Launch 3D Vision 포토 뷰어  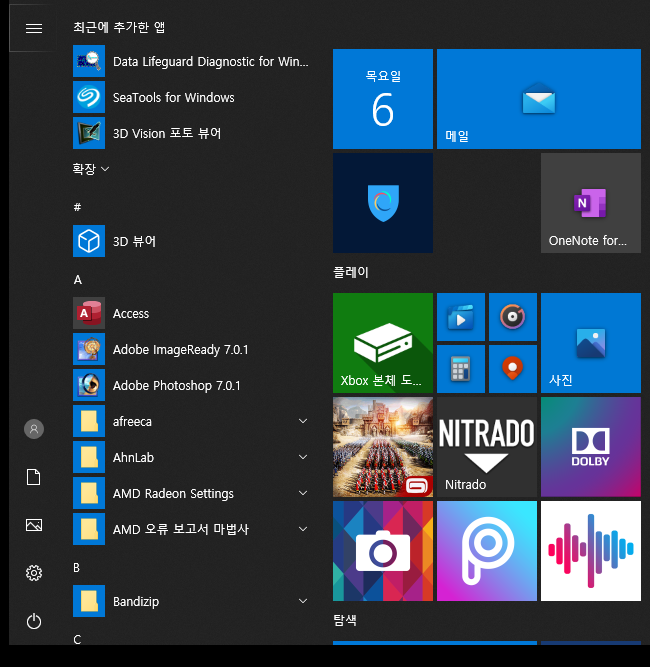pos(193,134)
